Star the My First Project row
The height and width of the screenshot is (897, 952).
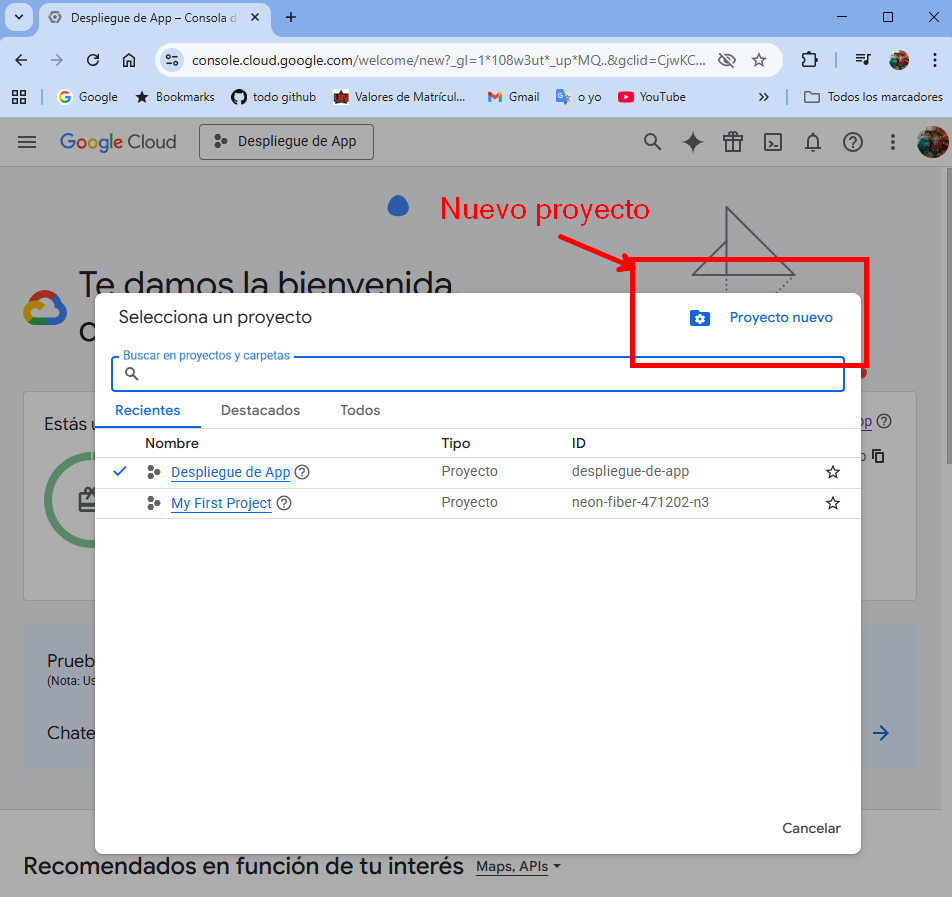[x=832, y=503]
